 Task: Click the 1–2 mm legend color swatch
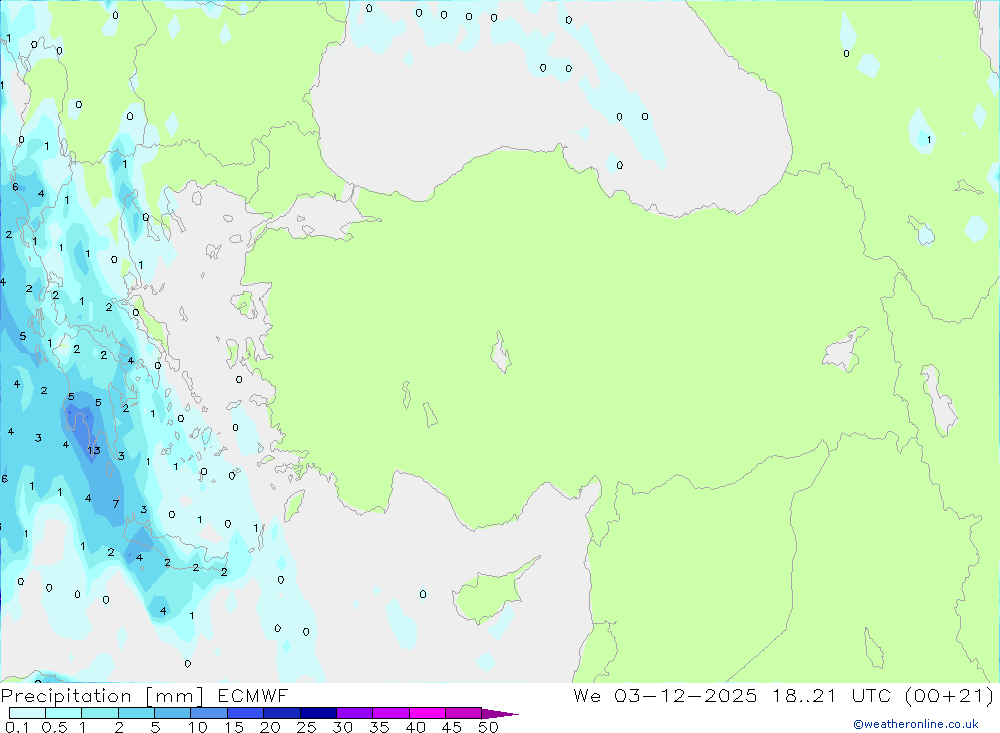tap(99, 713)
